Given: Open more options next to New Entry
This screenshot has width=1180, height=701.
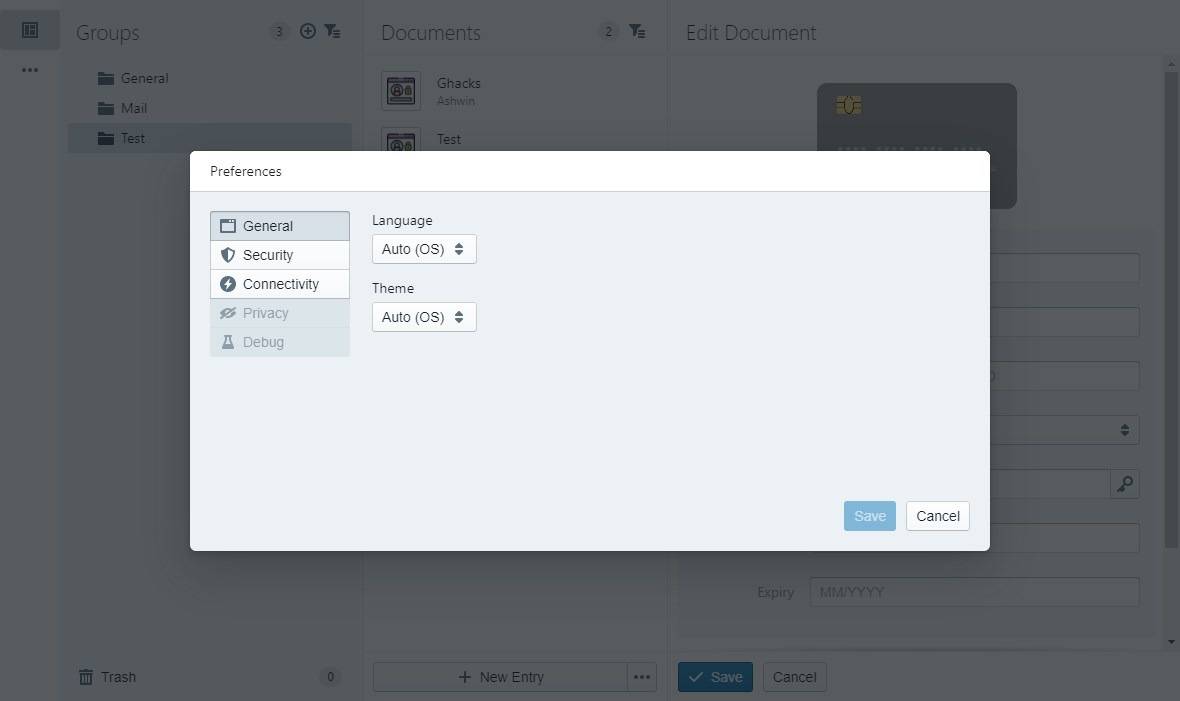Looking at the screenshot, I should [641, 677].
